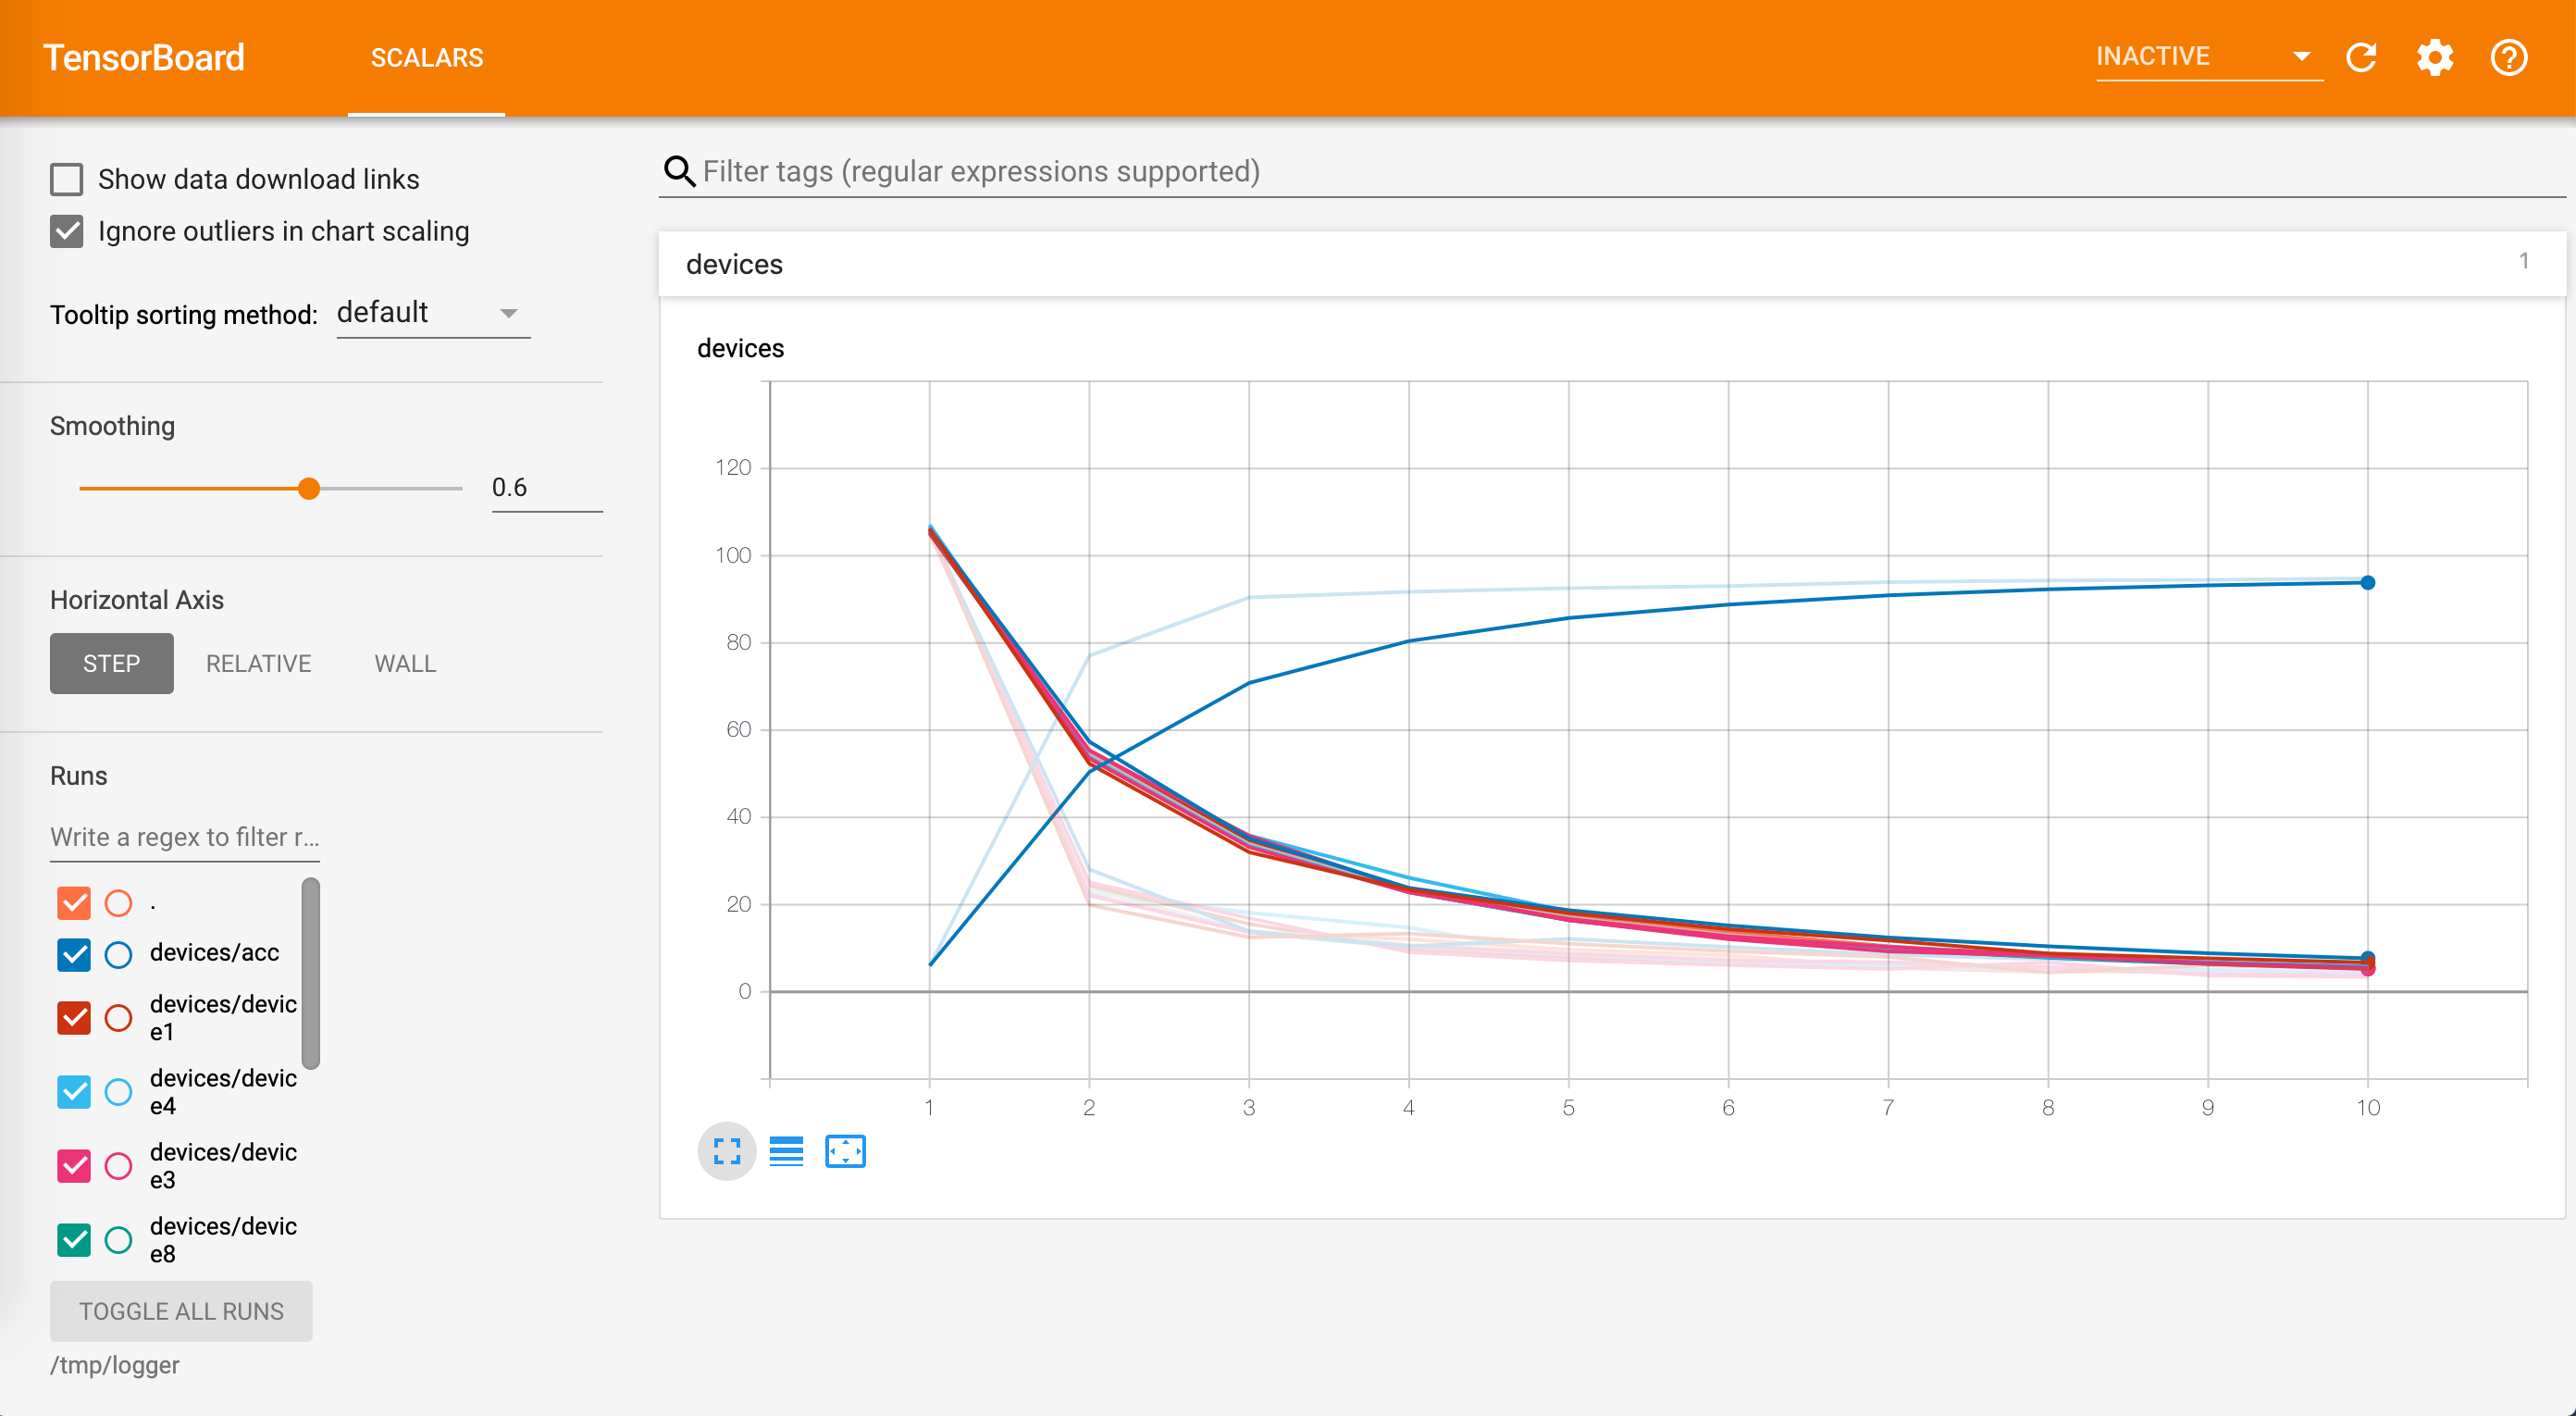Open the INACTIVE dashboards dropdown
Viewport: 2576px width, 1416px height.
coord(2206,57)
